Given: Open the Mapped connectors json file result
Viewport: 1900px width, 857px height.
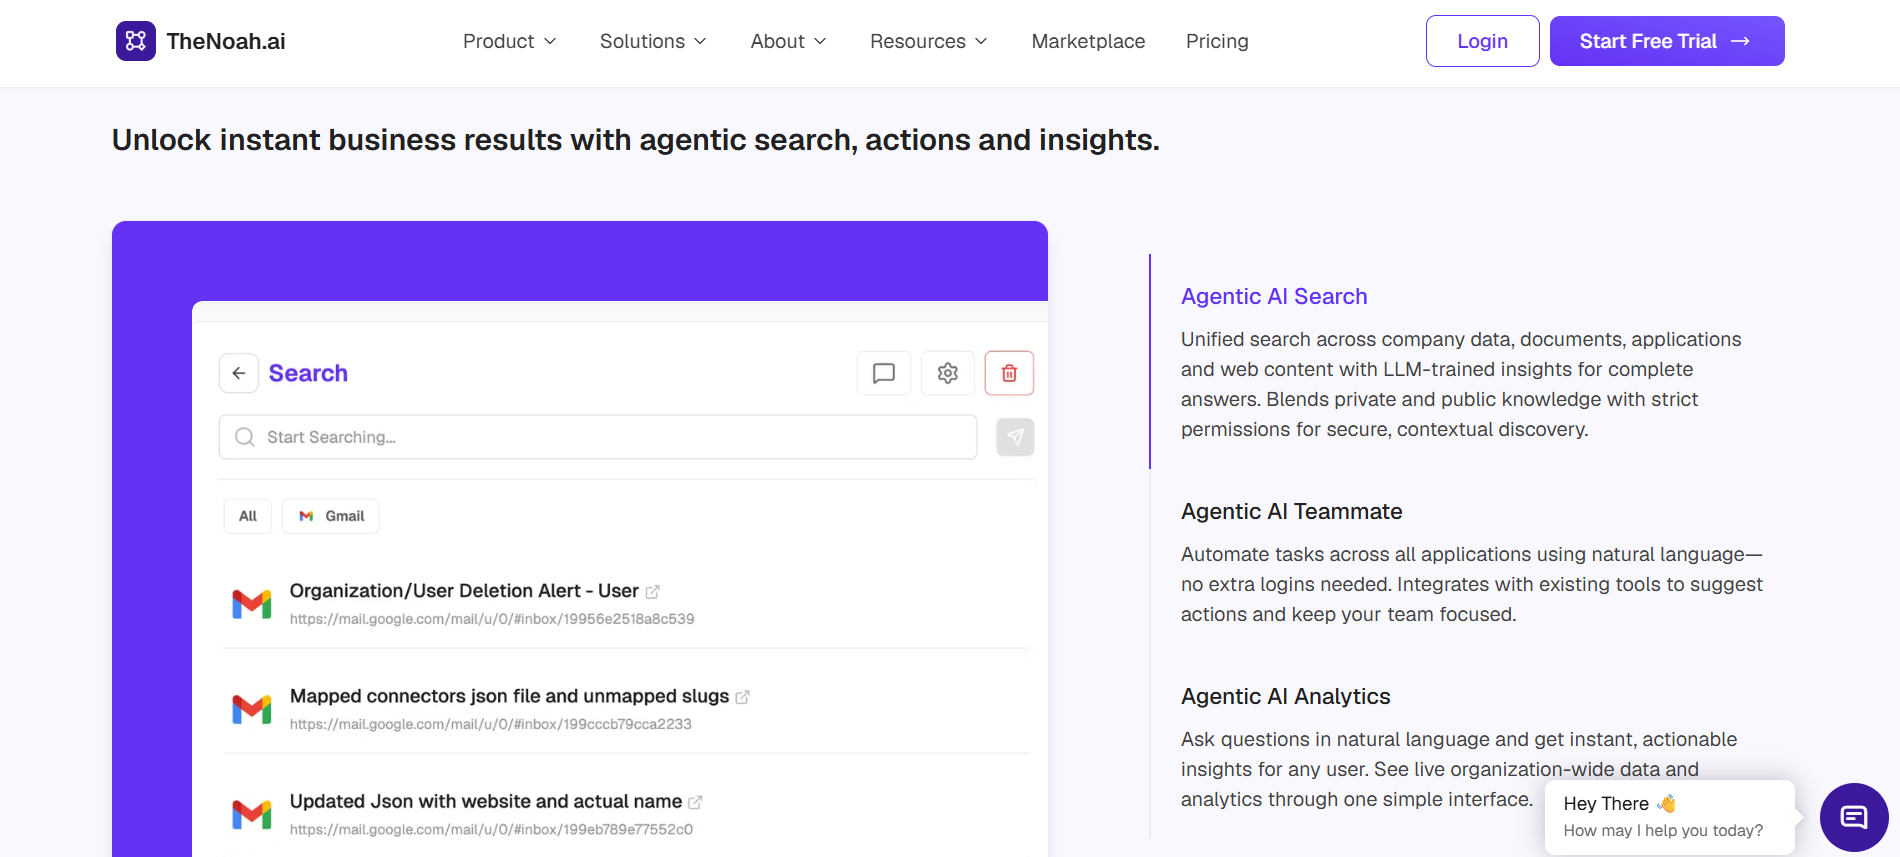Looking at the screenshot, I should click(509, 696).
